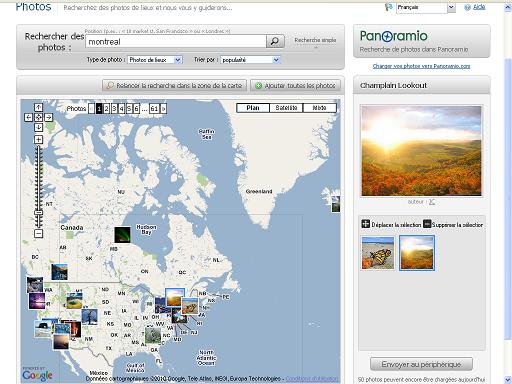Screen dimensions: 512x384
Task: Pan the map right with arrow
Action: pos(49,117)
